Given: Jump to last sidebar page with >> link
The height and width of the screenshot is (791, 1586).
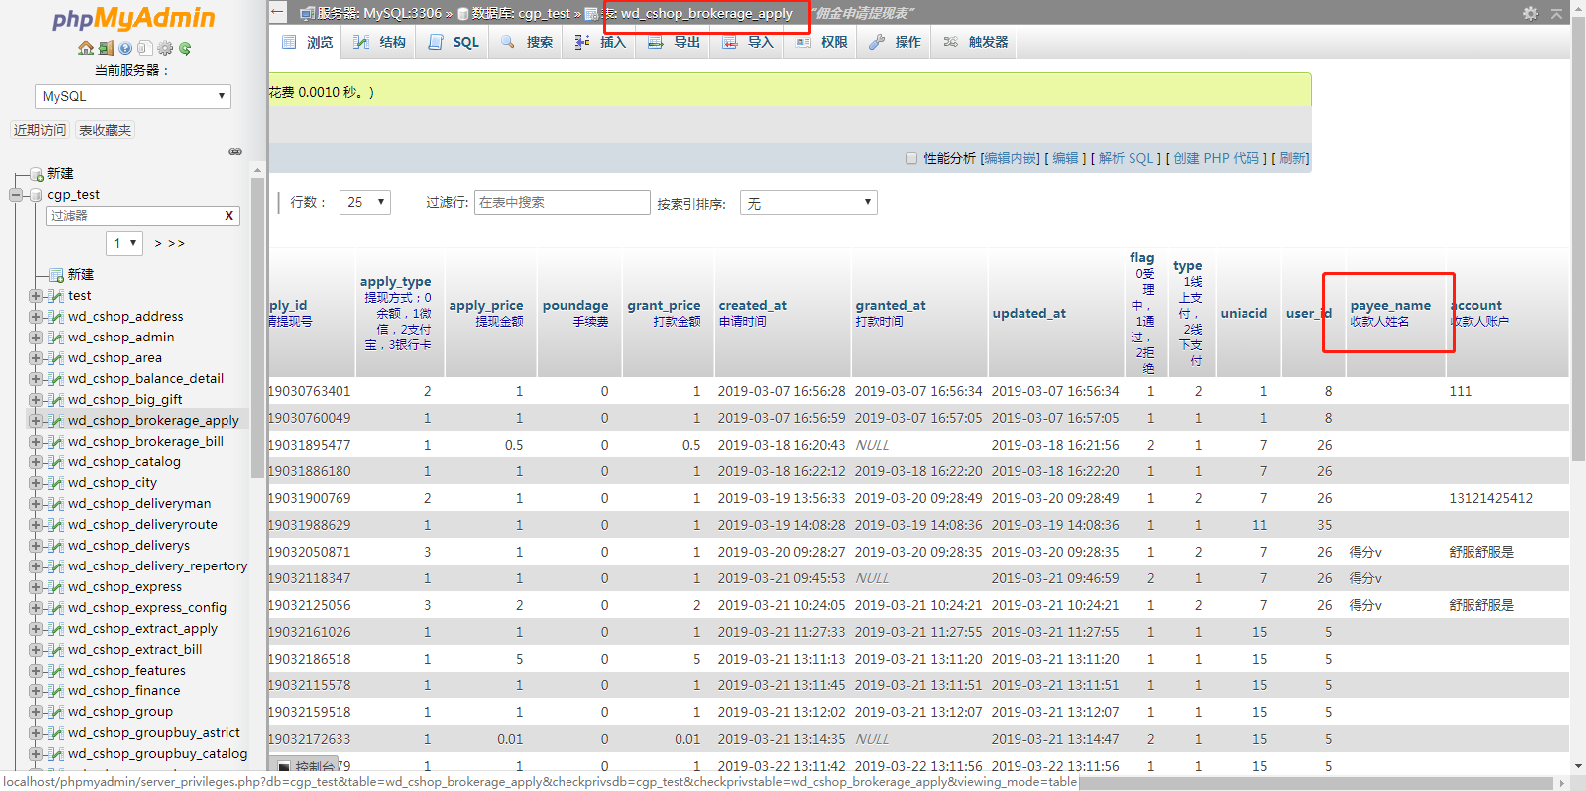Looking at the screenshot, I should click(177, 243).
